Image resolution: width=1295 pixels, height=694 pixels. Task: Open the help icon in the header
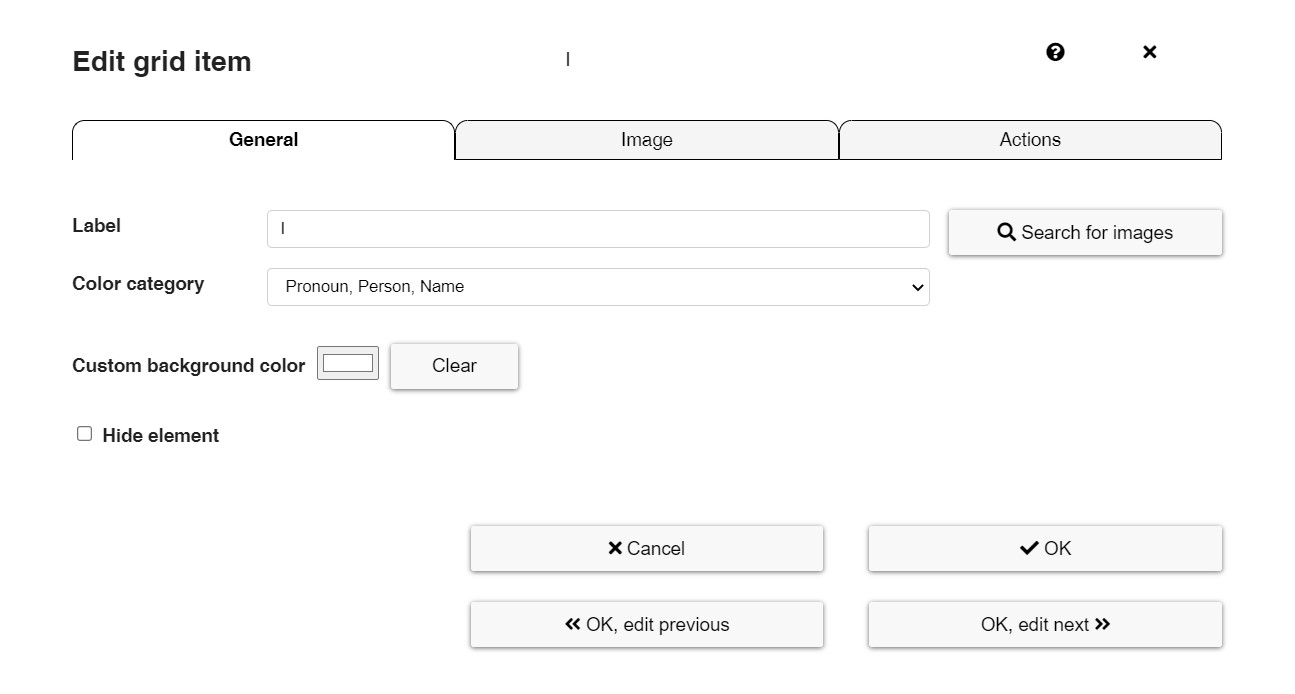click(1054, 52)
